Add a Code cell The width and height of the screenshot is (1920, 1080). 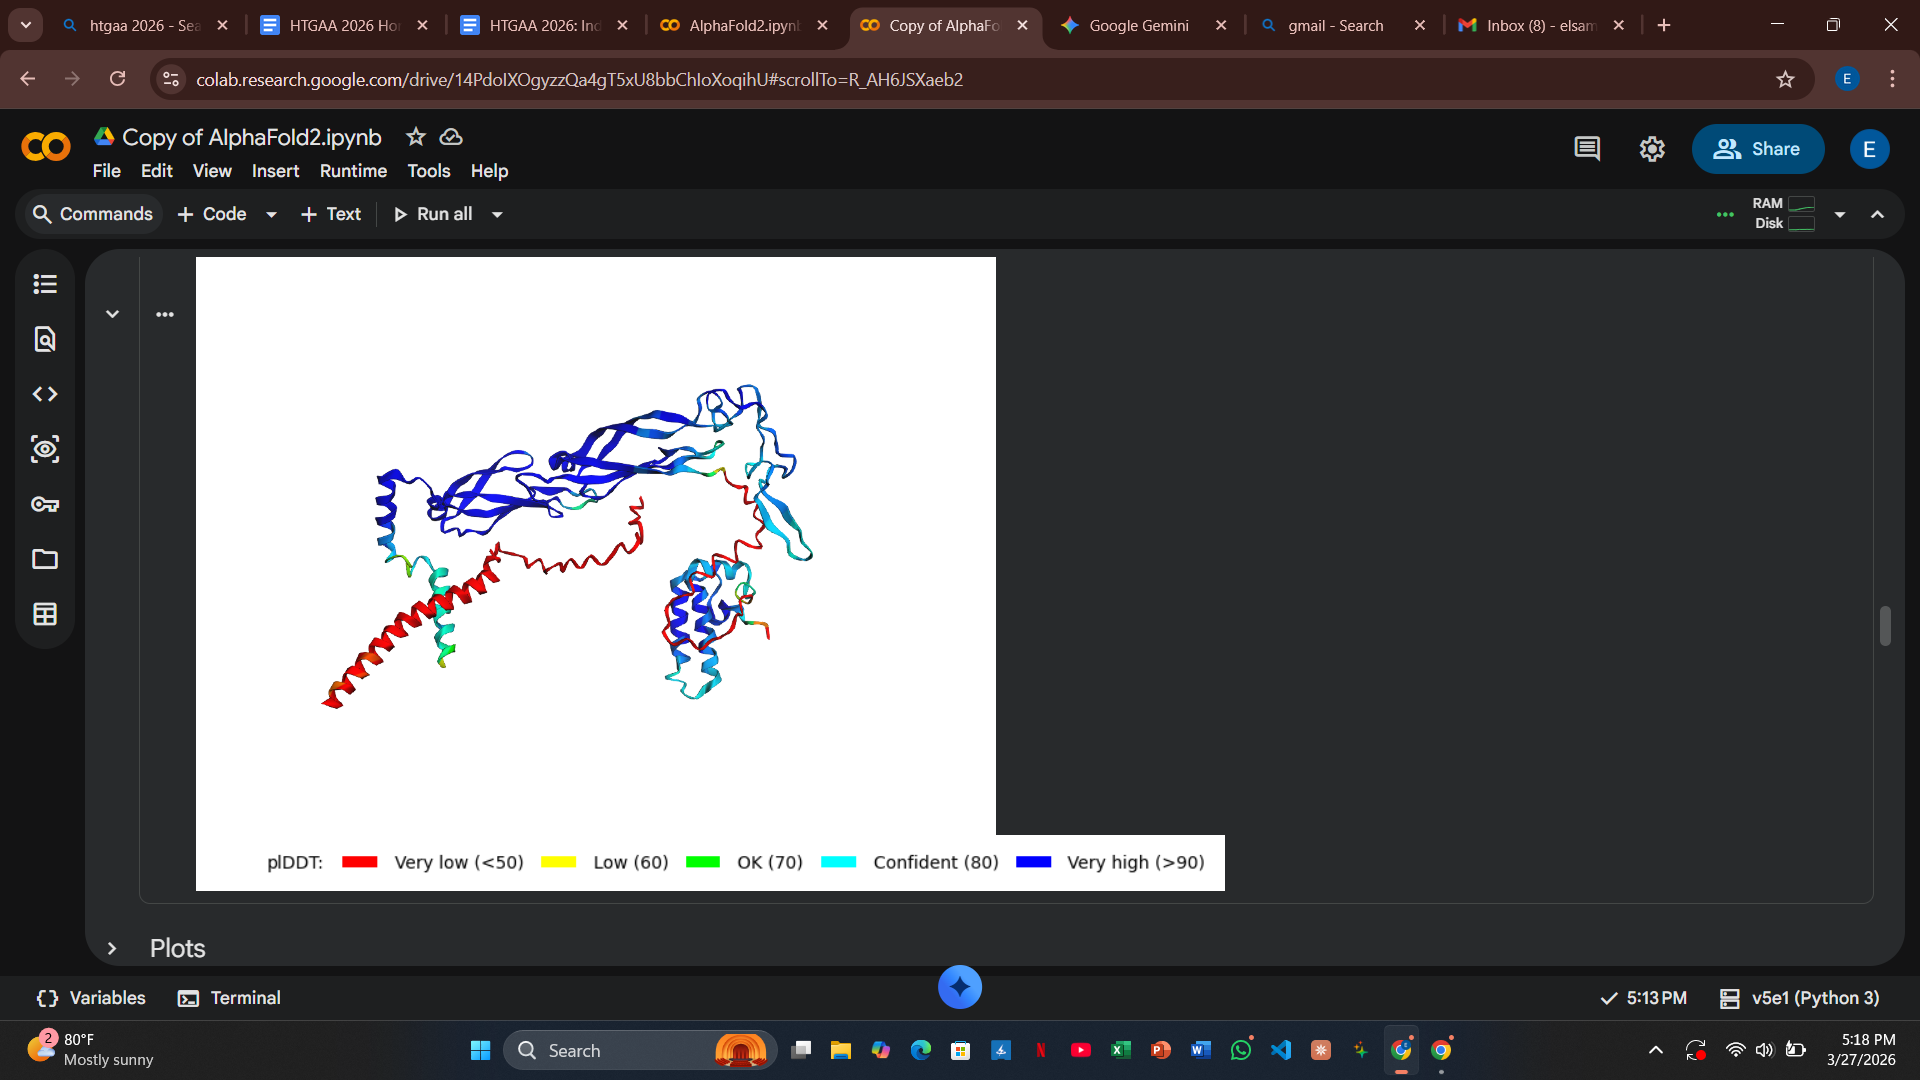212,214
